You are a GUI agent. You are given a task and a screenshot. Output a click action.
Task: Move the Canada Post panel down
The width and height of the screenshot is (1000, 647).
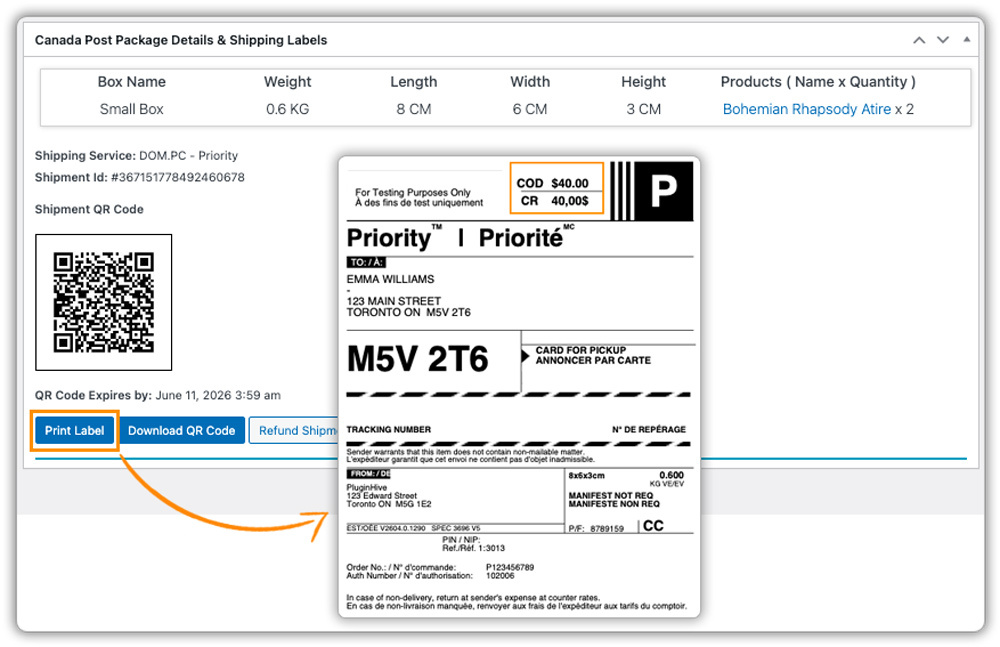pyautogui.click(x=943, y=40)
